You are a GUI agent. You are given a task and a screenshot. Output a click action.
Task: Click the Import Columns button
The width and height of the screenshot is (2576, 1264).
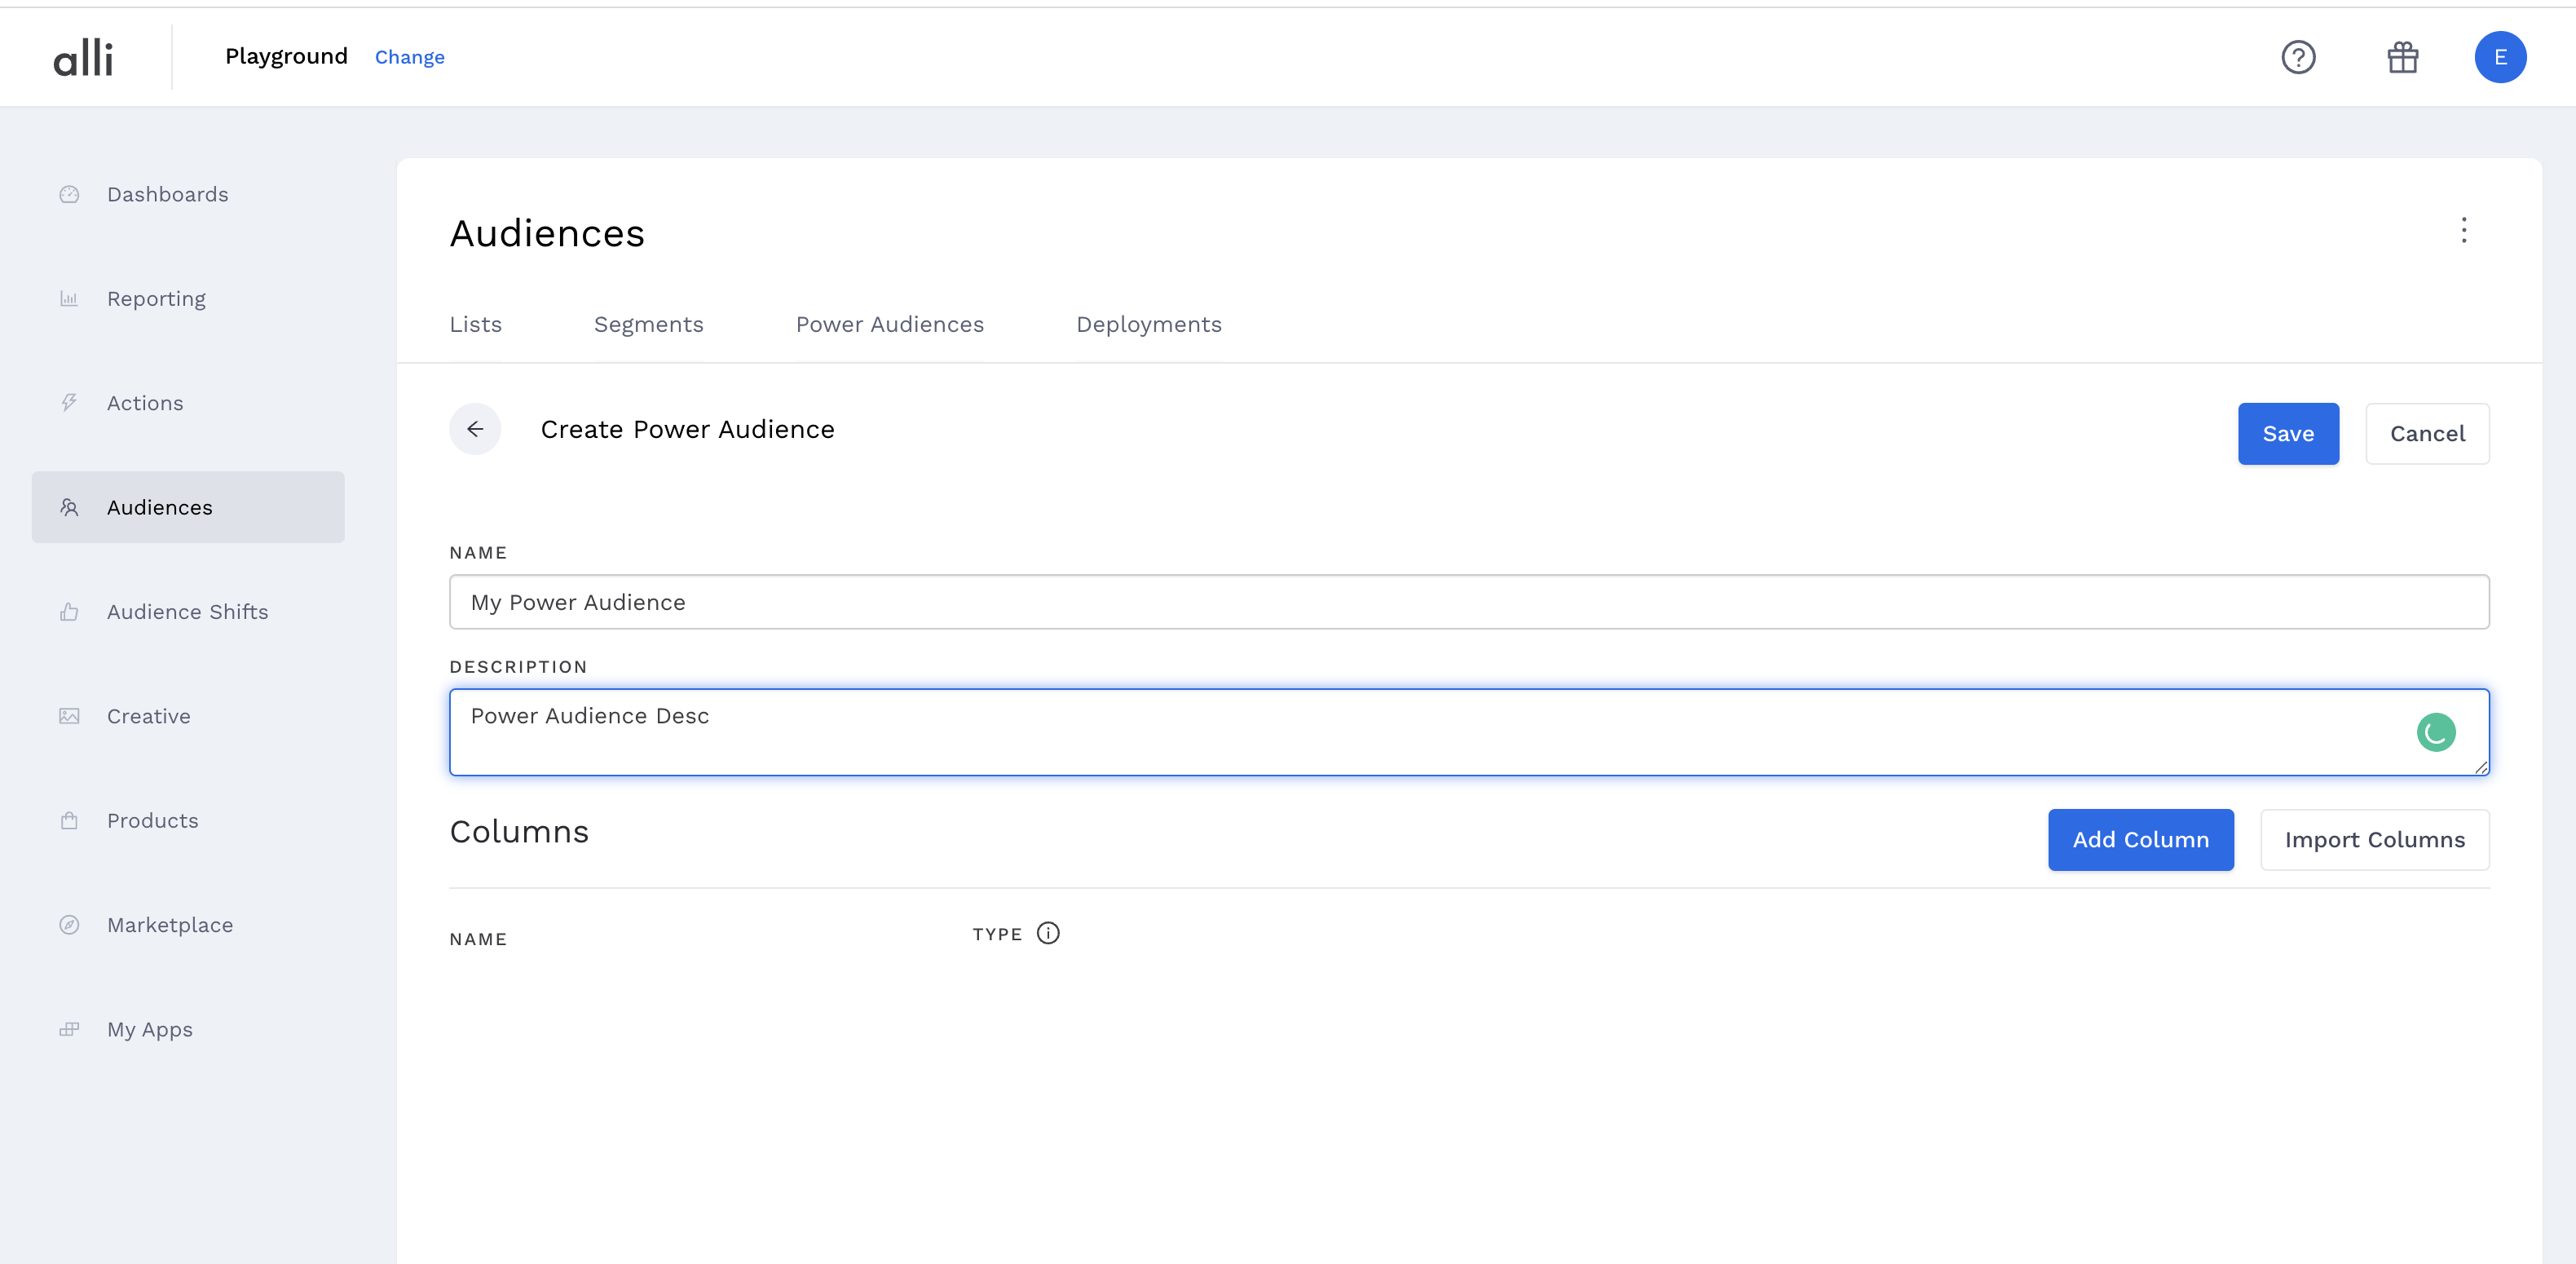click(2374, 840)
